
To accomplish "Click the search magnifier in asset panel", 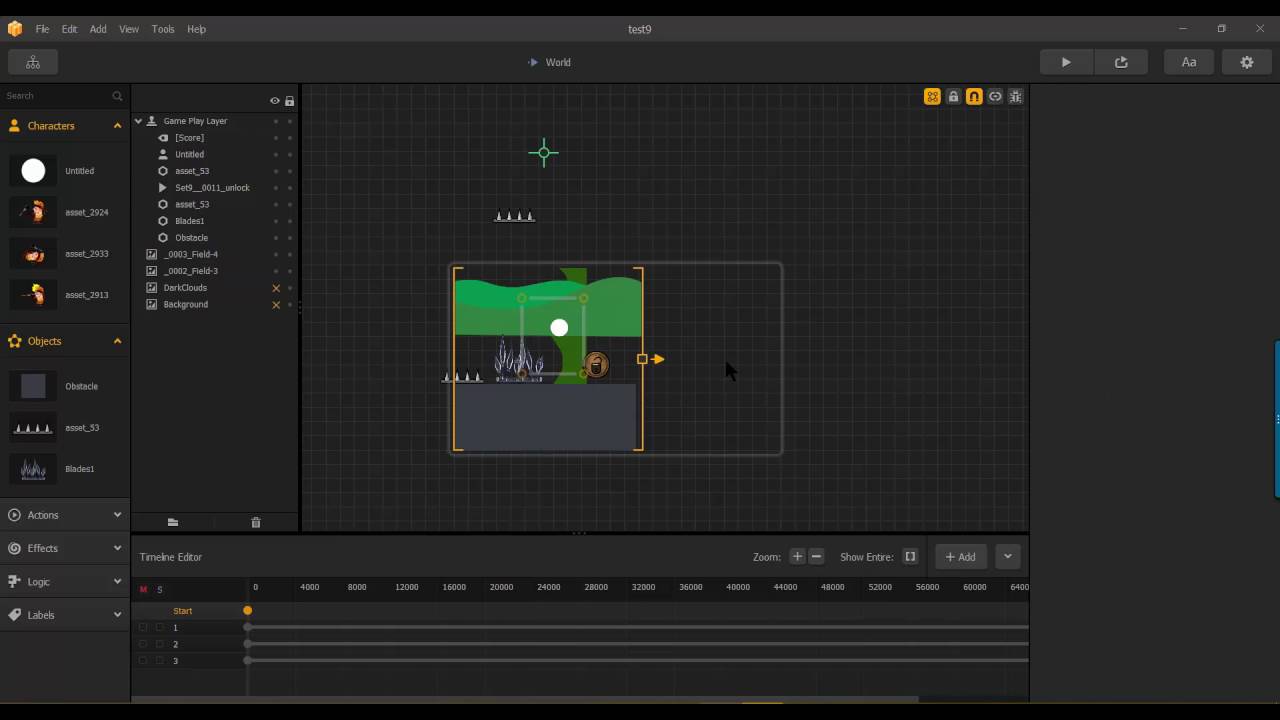I will click(x=117, y=96).
